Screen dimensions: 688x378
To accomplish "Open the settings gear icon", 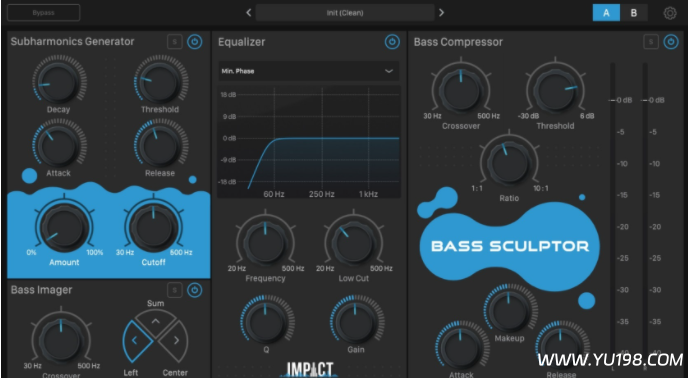I will click(670, 13).
